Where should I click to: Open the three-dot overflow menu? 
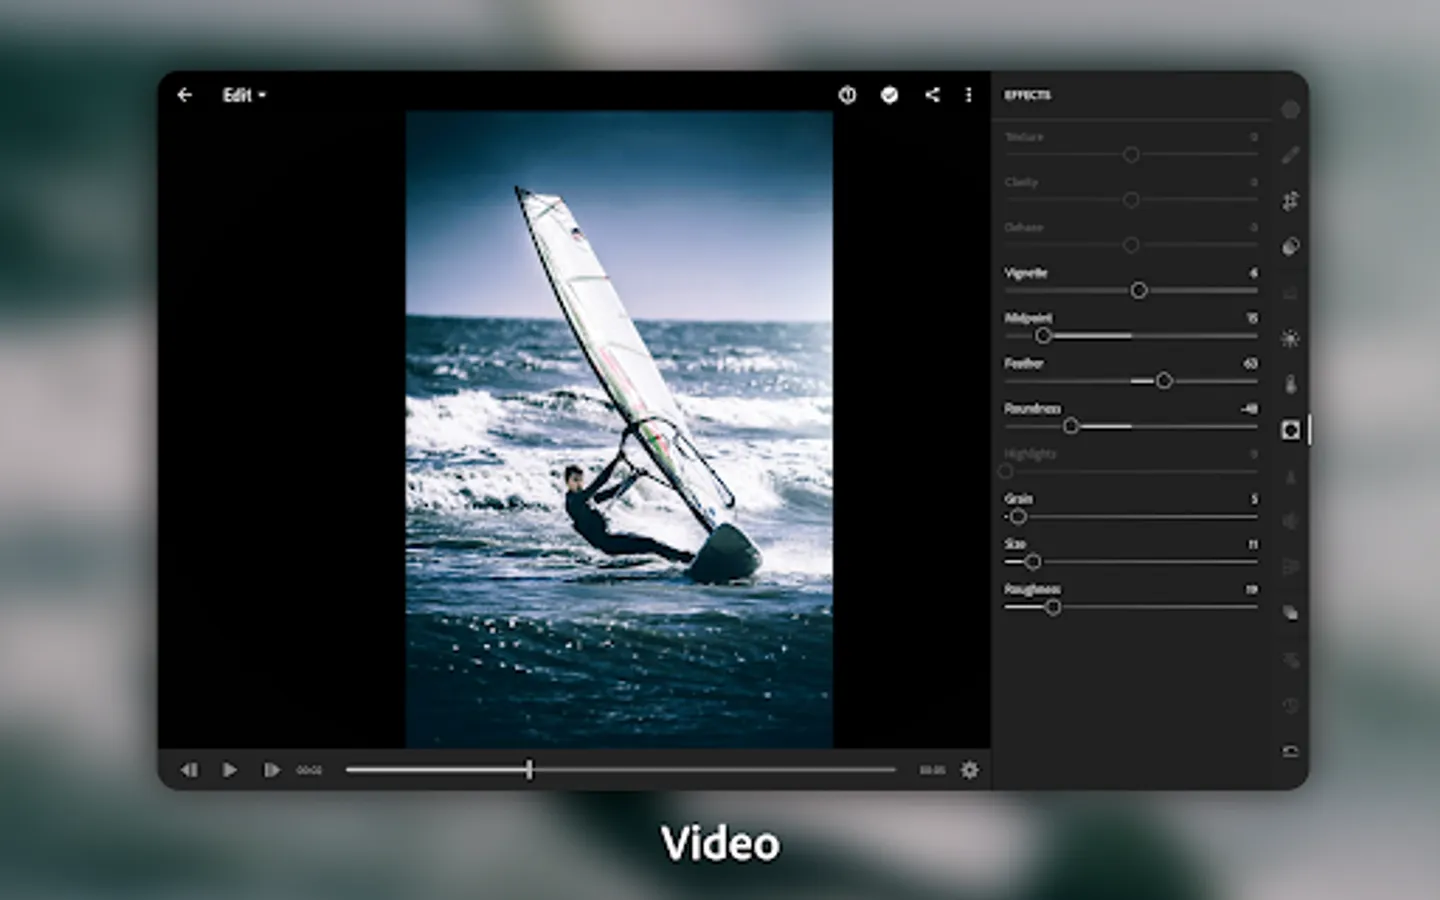pyautogui.click(x=968, y=95)
